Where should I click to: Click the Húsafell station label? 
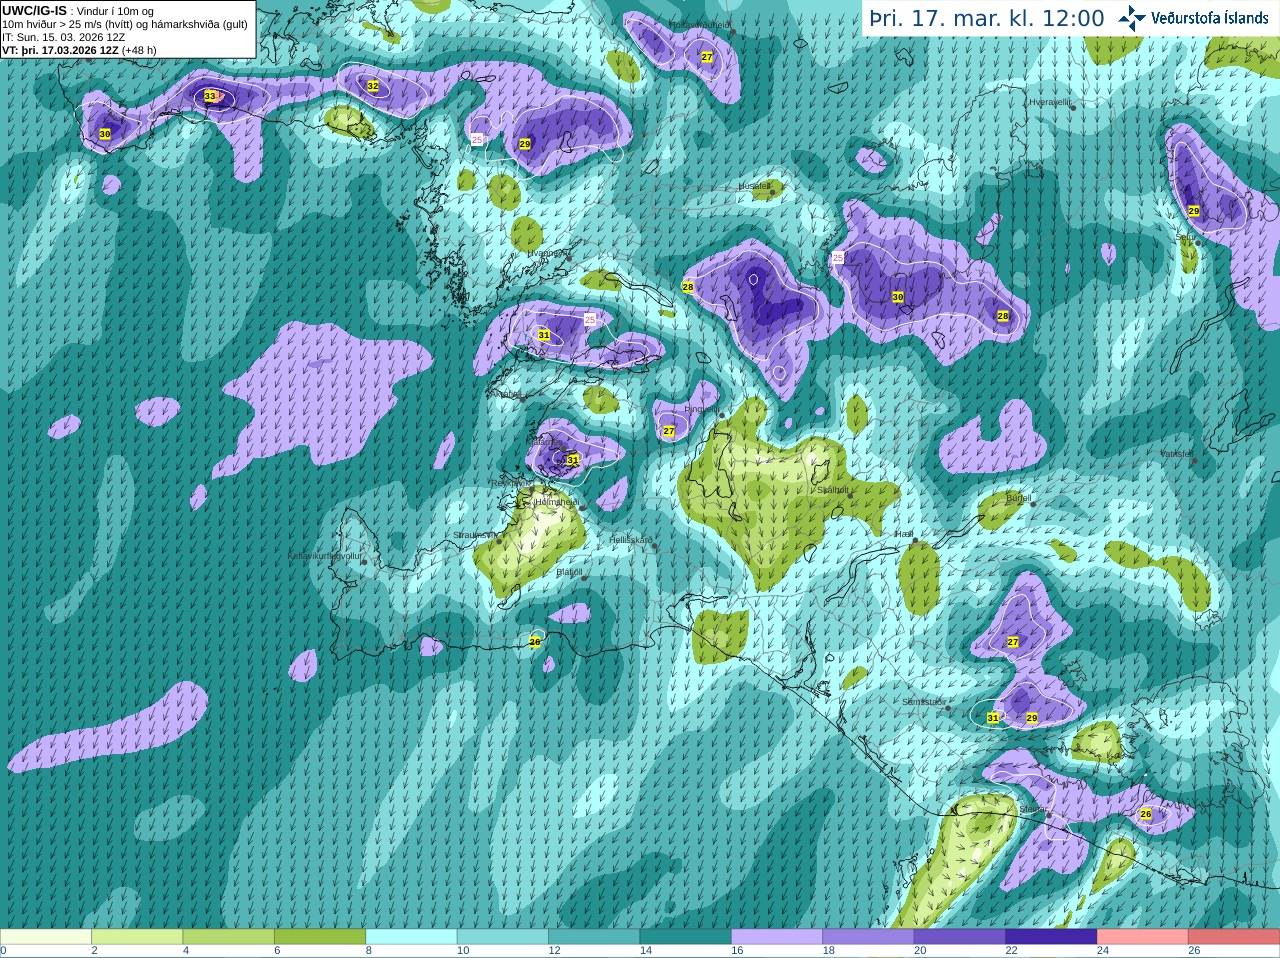(754, 186)
